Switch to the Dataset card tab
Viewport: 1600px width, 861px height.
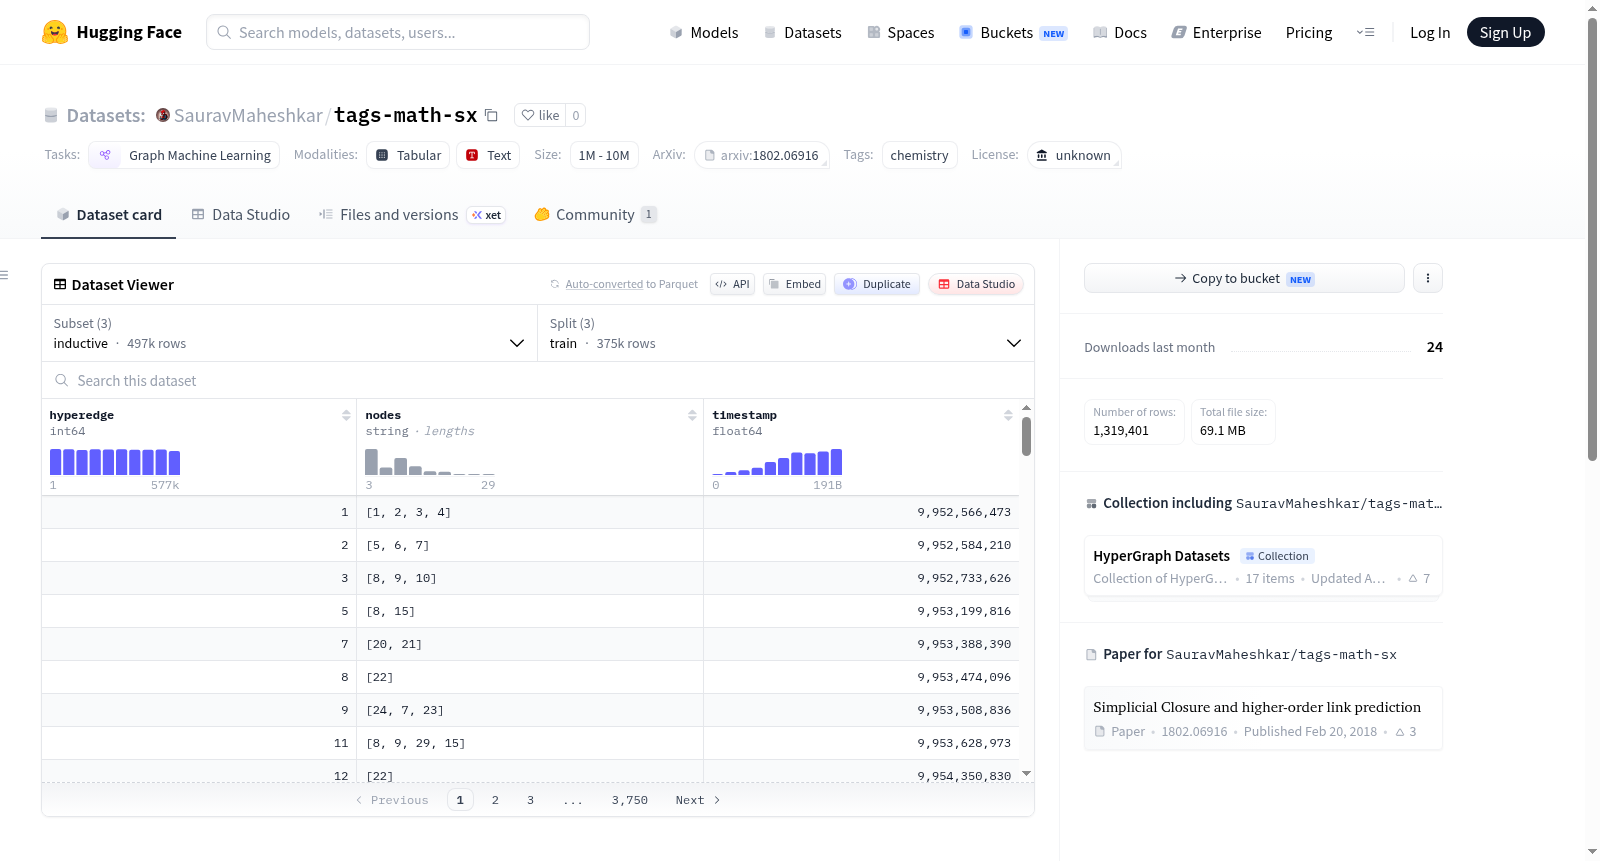(109, 215)
